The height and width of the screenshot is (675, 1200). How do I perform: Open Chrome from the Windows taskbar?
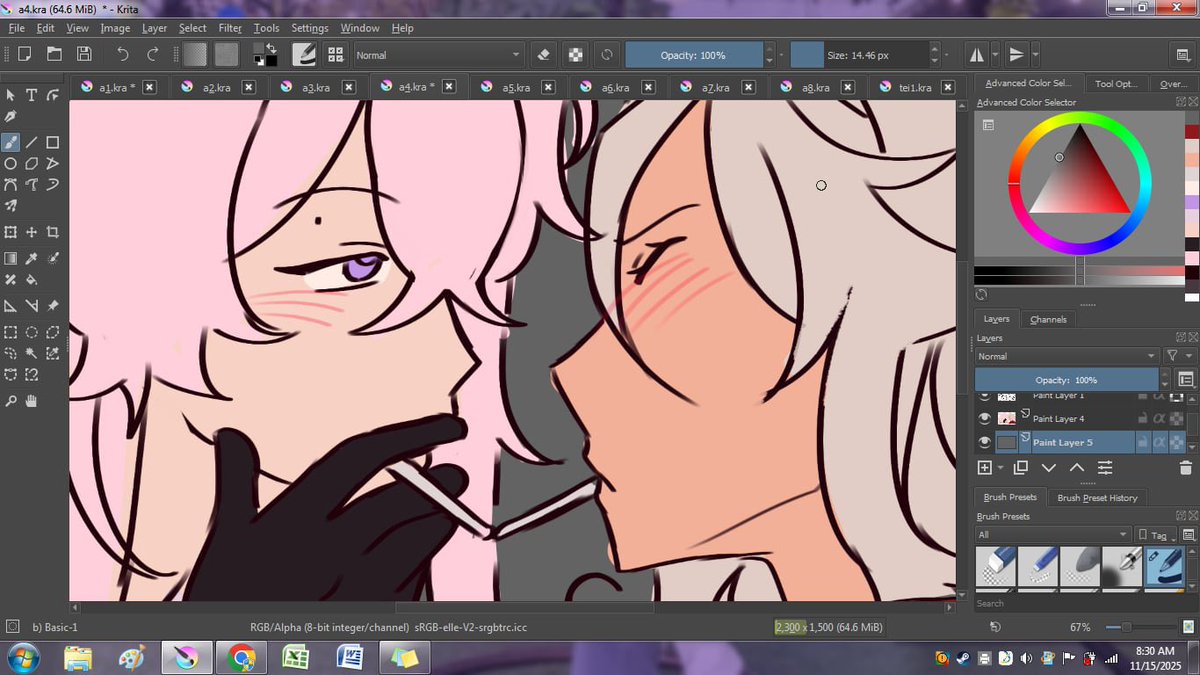tap(240, 658)
